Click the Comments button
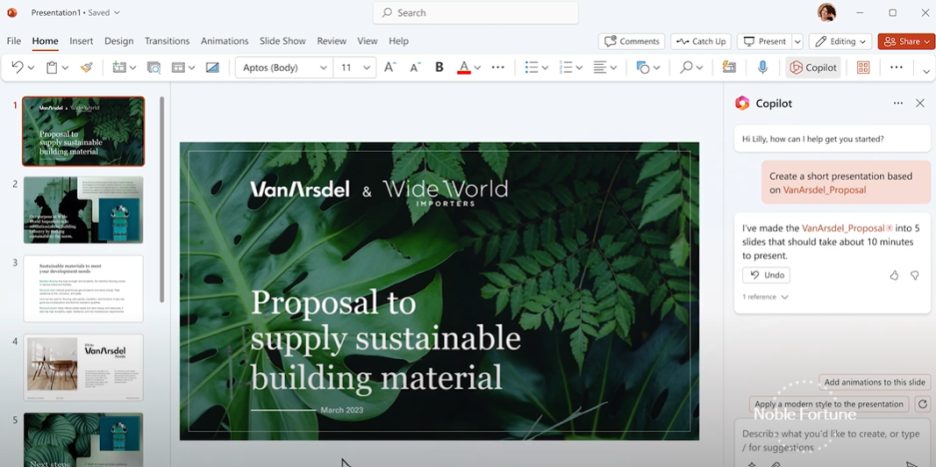The width and height of the screenshot is (936, 467). pos(632,41)
